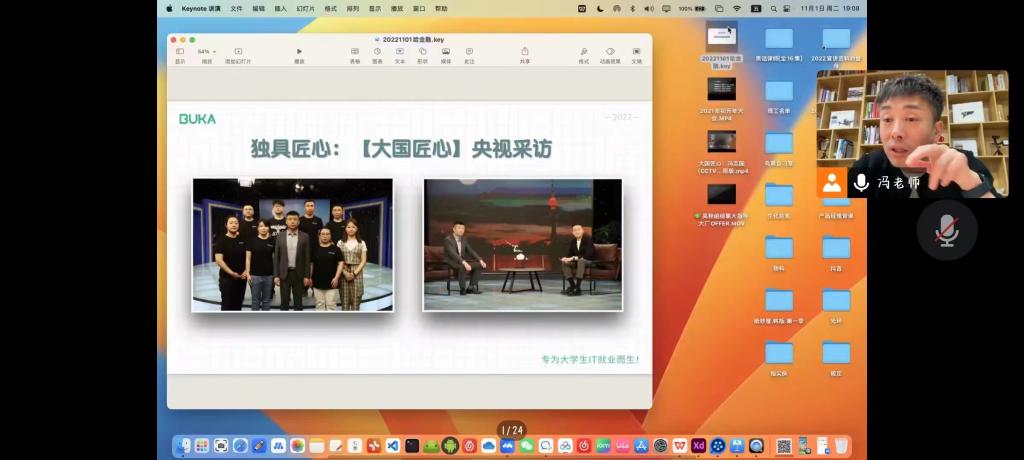
Task: Open the Table insert tool
Action: [x=355, y=51]
